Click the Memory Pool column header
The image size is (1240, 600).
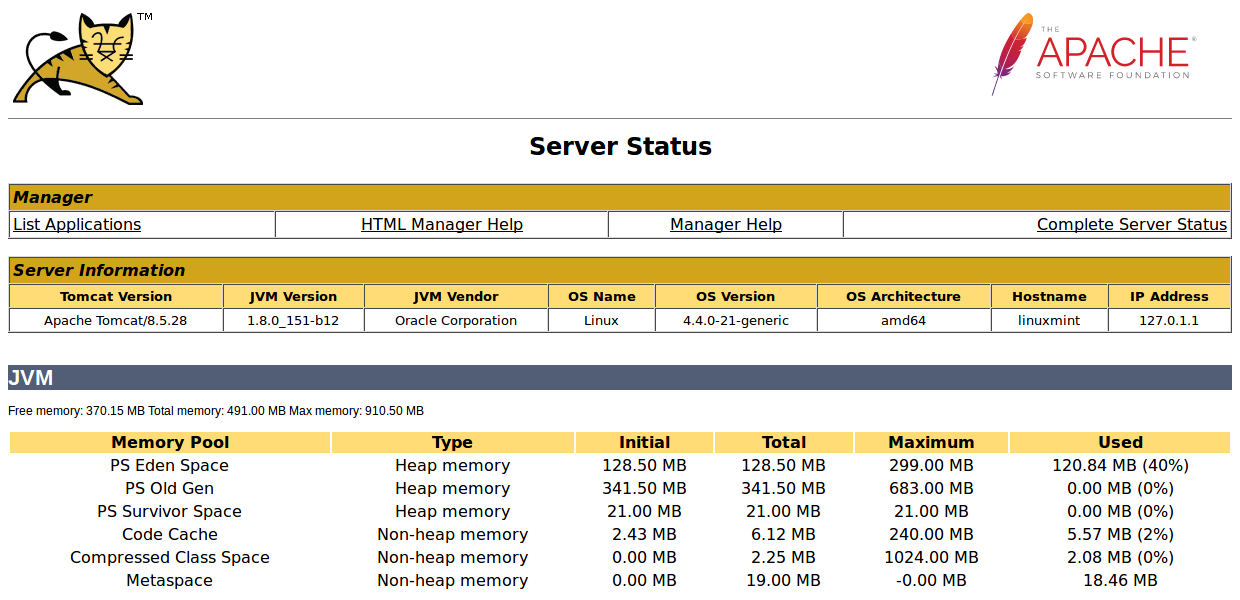[x=170, y=442]
